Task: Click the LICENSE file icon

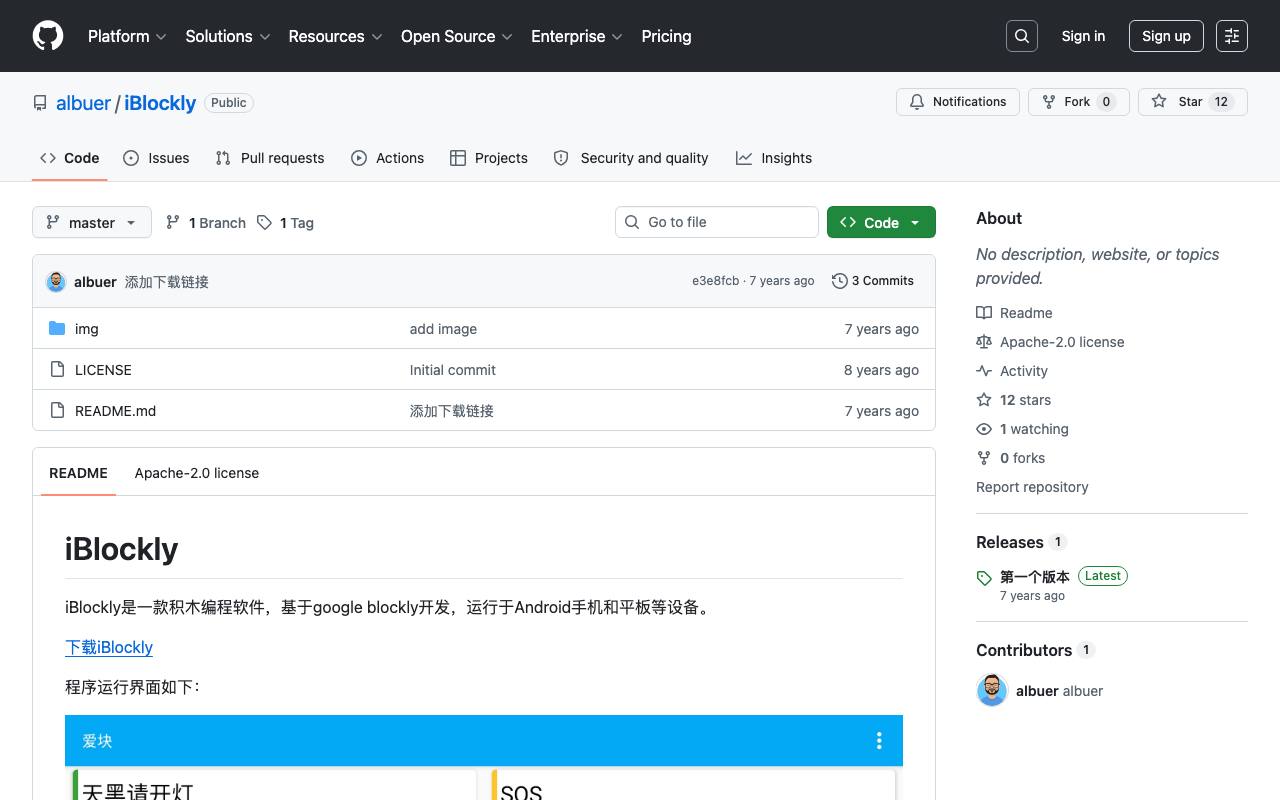Action: pyautogui.click(x=57, y=370)
